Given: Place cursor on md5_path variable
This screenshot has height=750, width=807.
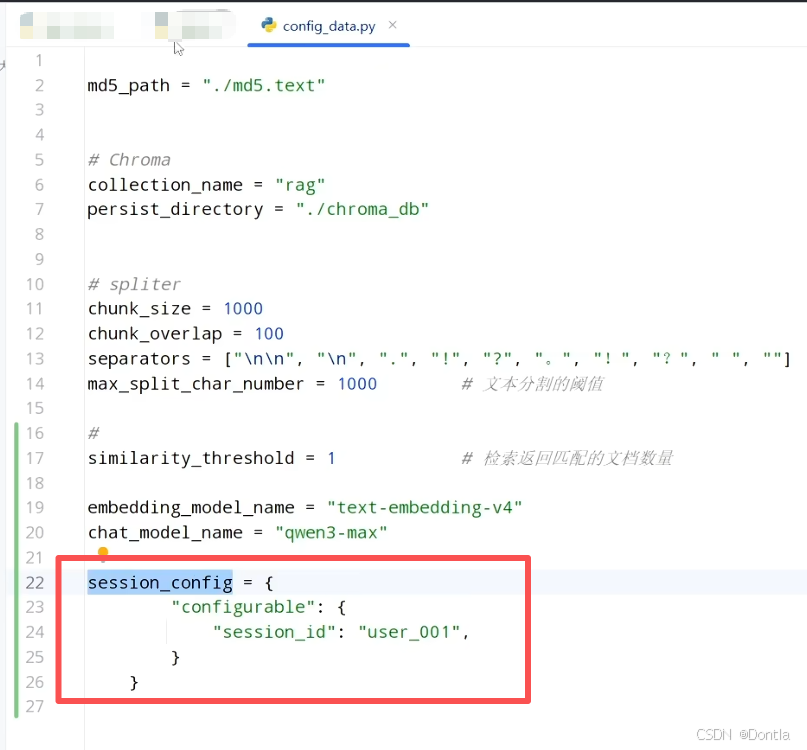Looking at the screenshot, I should coord(128,85).
